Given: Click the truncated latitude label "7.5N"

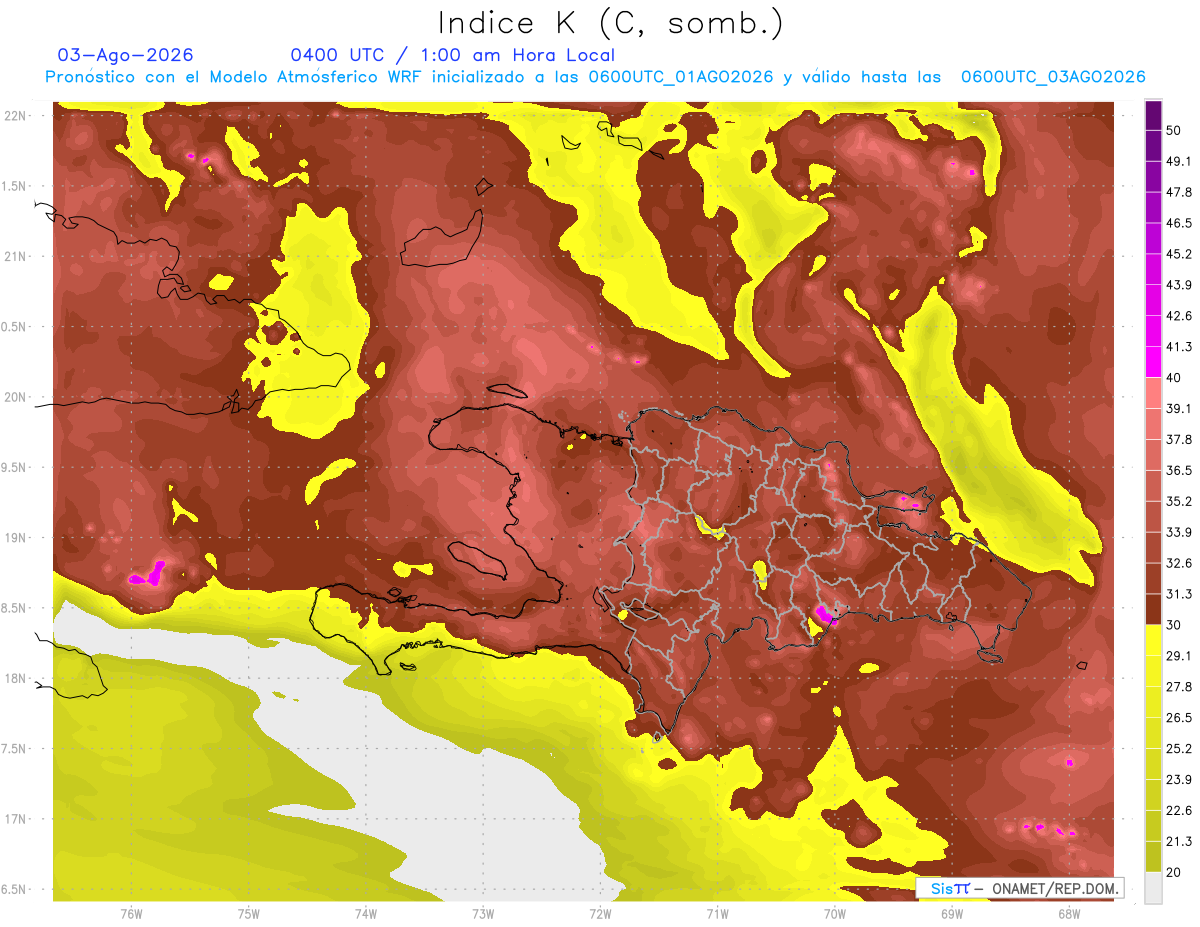Looking at the screenshot, I should pos(15,748).
